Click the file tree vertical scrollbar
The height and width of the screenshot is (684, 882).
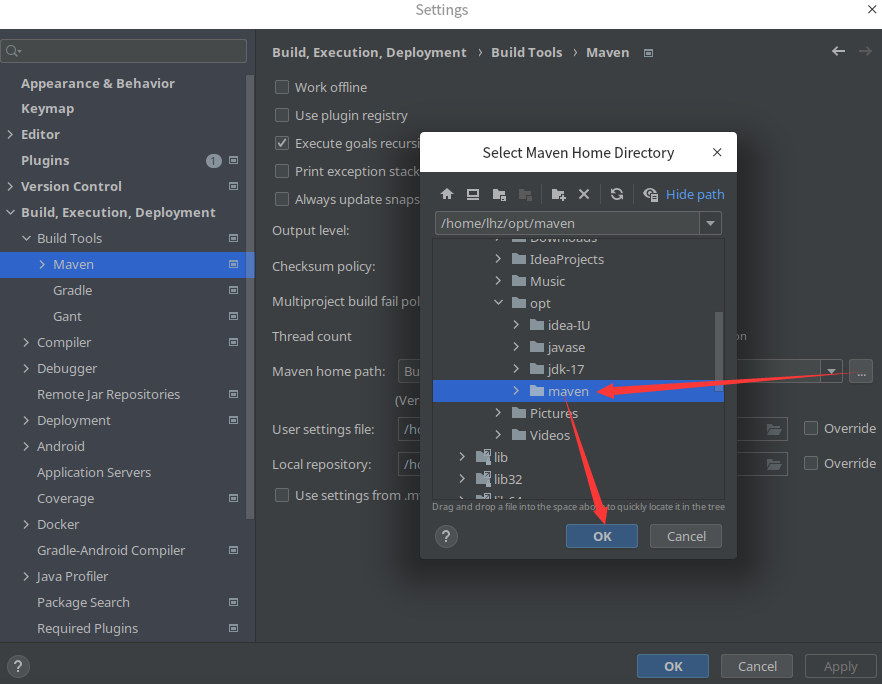[x=719, y=352]
